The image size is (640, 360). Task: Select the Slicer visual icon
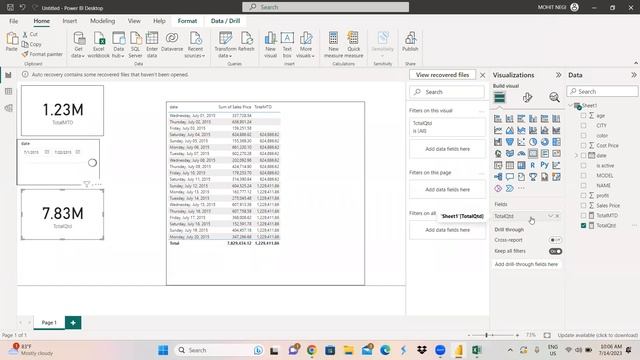pyautogui.click(x=498, y=165)
